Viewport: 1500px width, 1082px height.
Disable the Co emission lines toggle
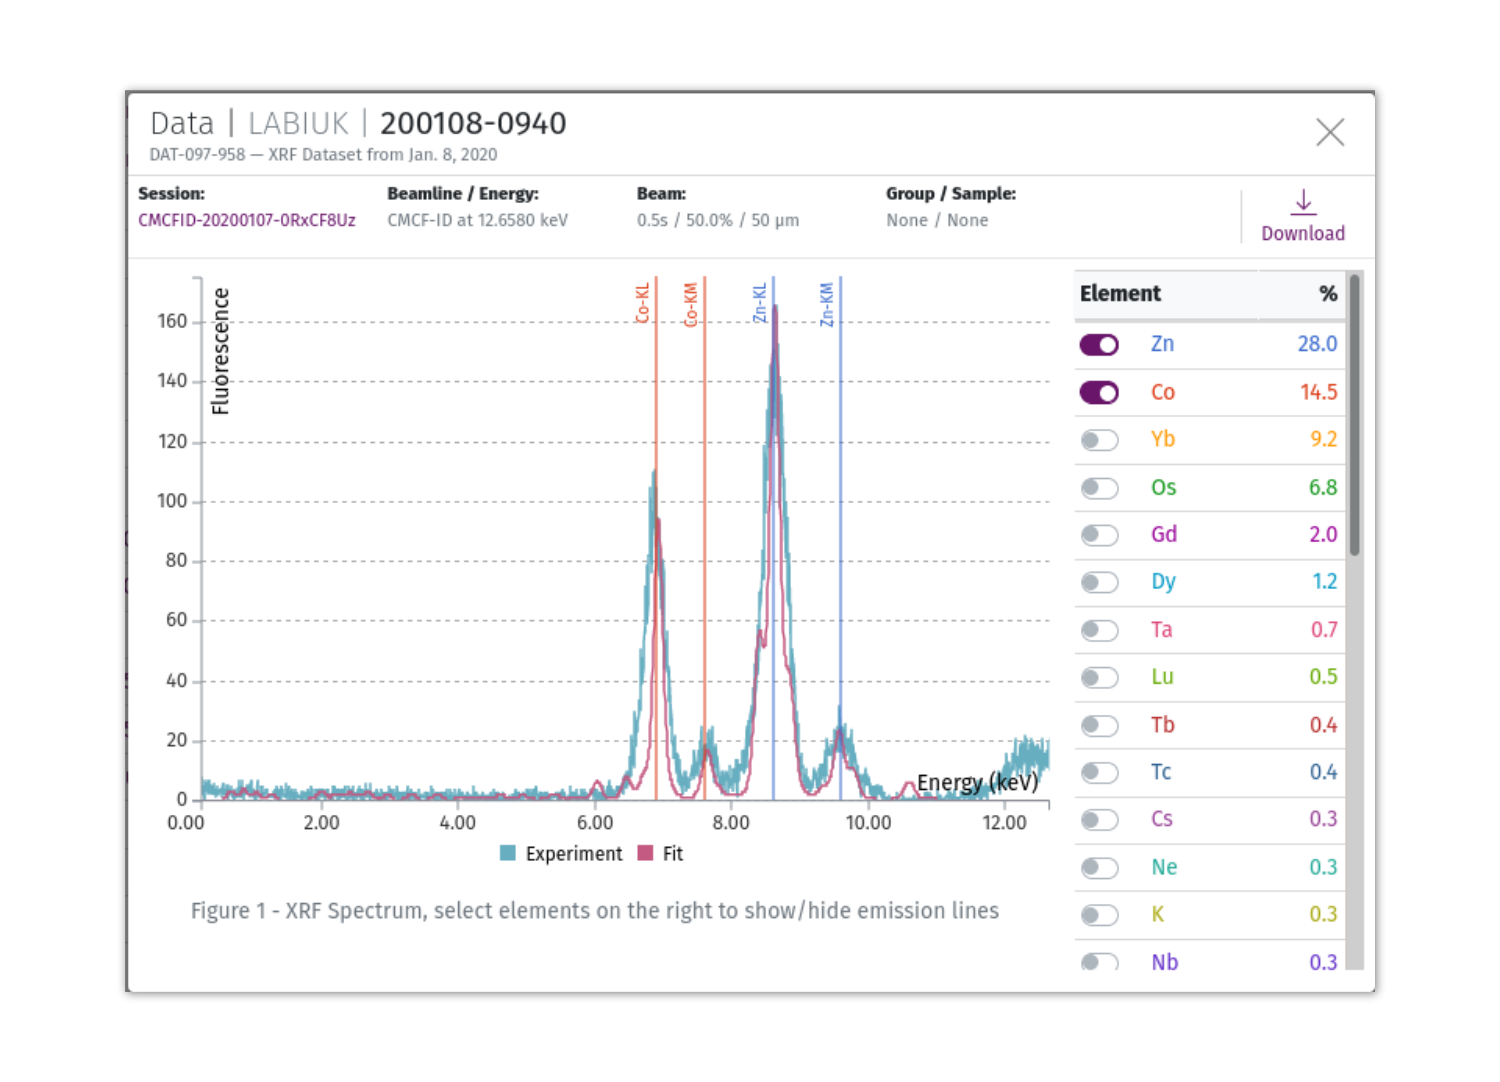click(x=1099, y=393)
